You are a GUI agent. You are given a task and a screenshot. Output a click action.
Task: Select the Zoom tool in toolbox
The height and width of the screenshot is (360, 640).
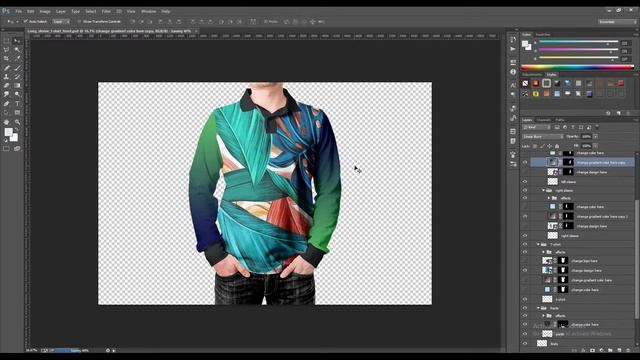17,122
